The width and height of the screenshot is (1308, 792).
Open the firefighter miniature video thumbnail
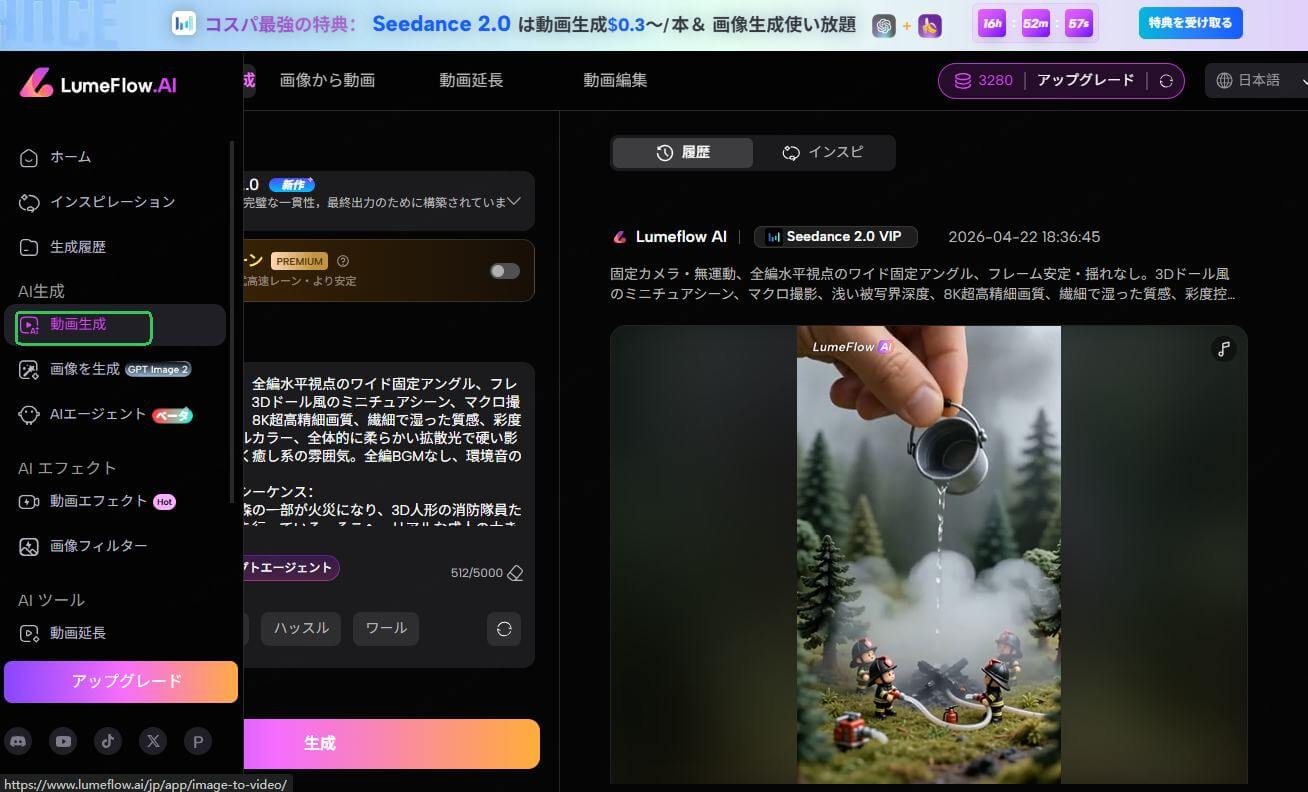(x=929, y=555)
